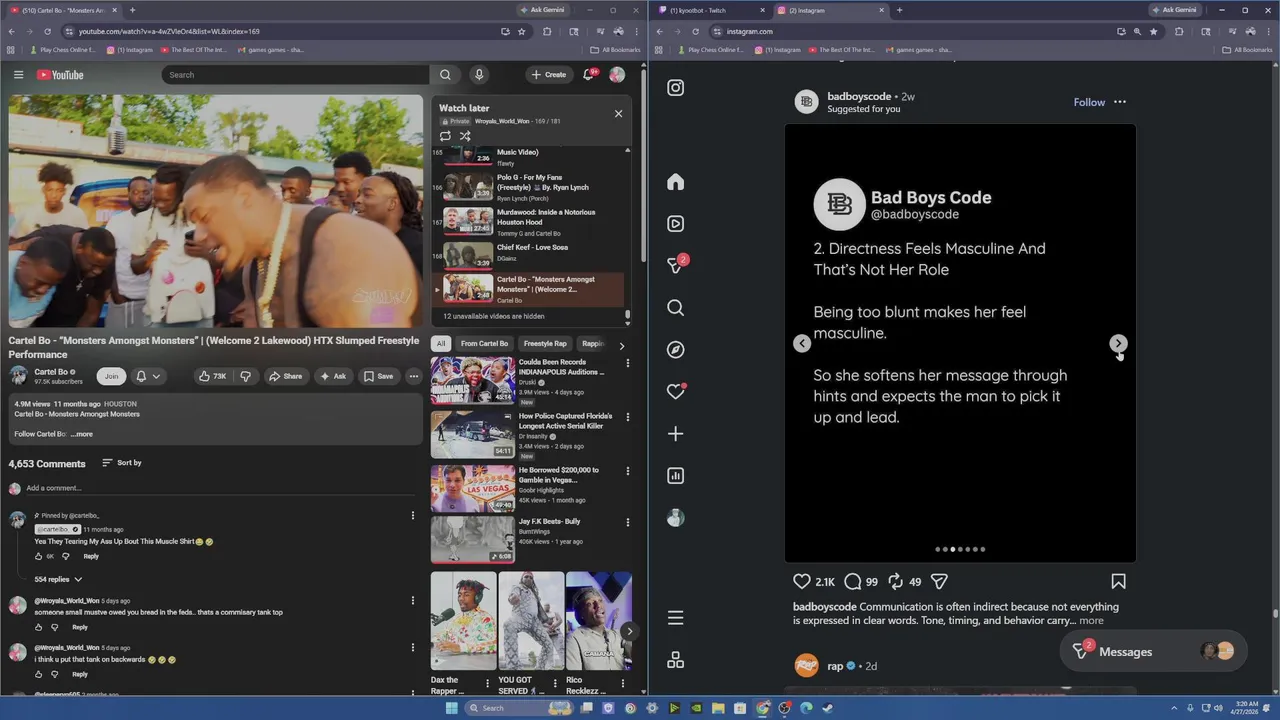
Task: Open Instagram More menu in sidebar
Action: pos(676,618)
